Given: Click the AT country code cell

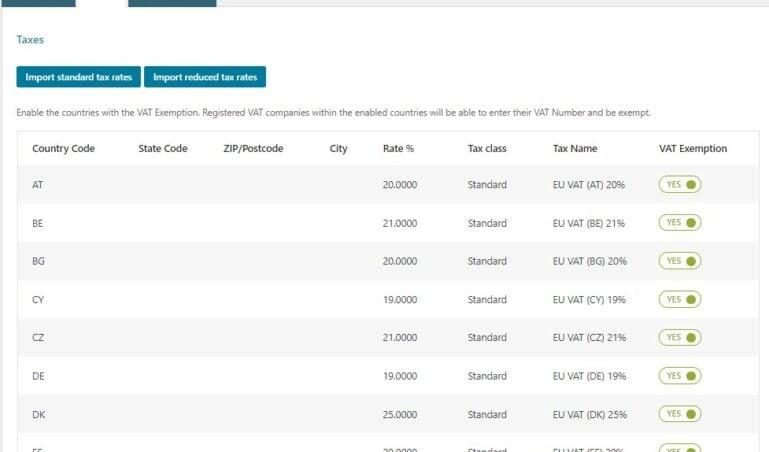Looking at the screenshot, I should (37, 185).
